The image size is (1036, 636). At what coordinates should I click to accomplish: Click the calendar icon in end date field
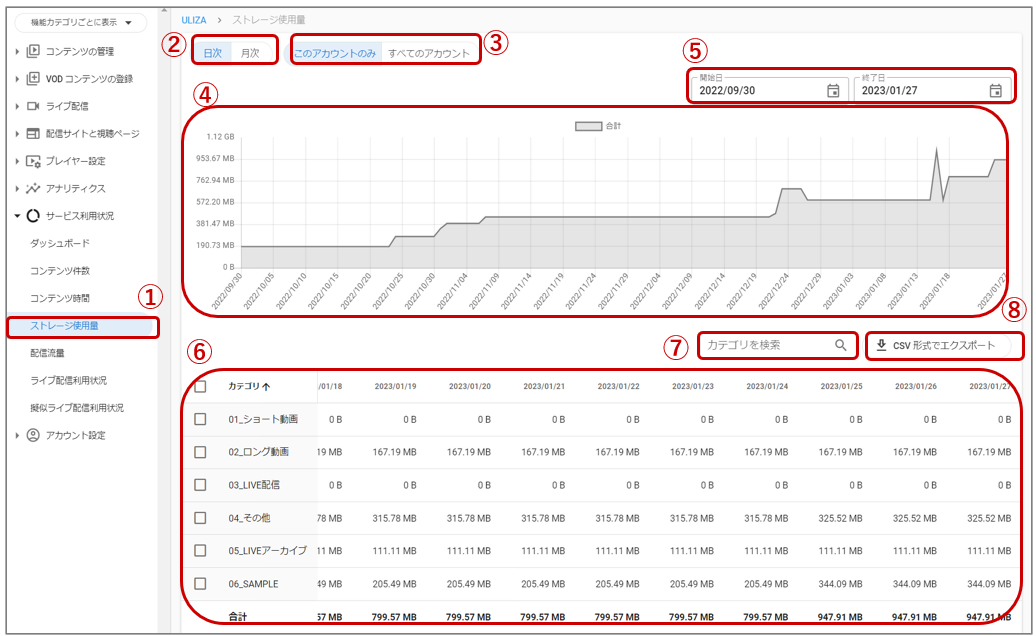pyautogui.click(x=995, y=90)
